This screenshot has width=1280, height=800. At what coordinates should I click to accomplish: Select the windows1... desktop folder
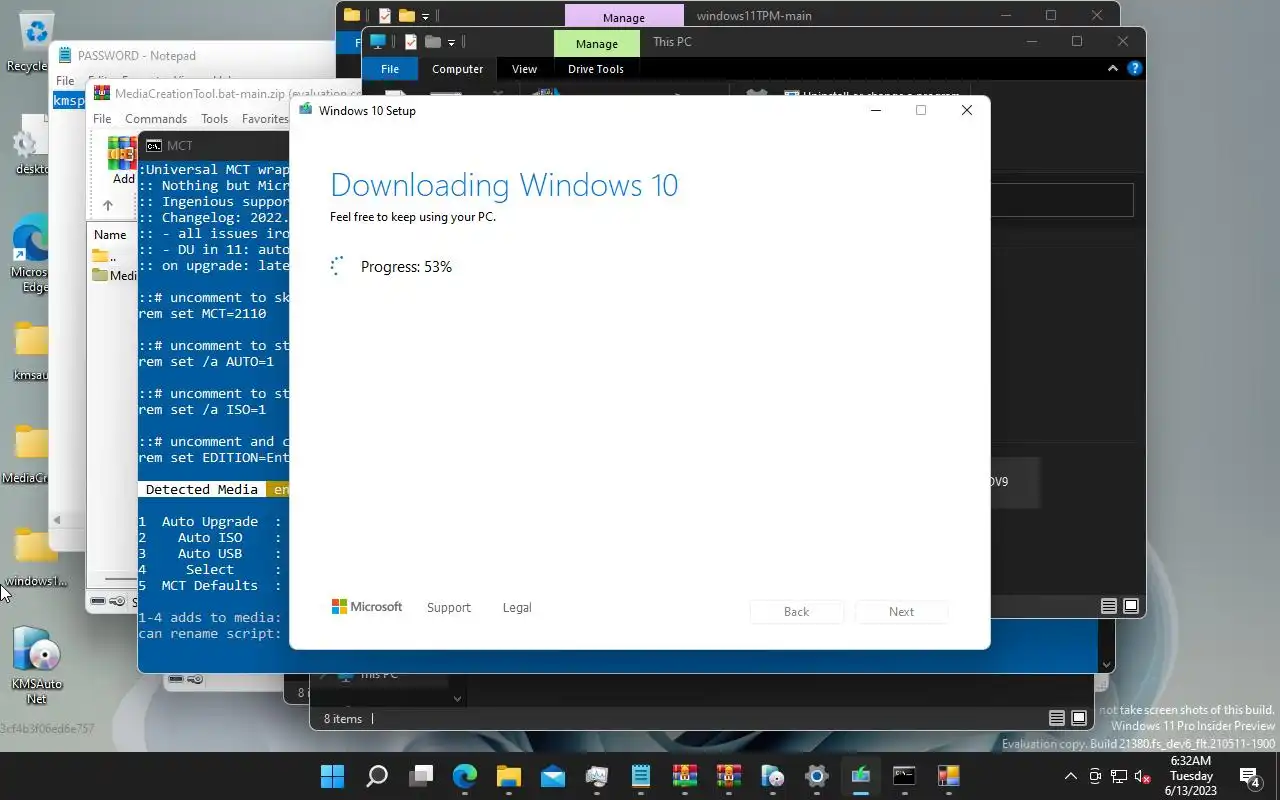point(35,558)
